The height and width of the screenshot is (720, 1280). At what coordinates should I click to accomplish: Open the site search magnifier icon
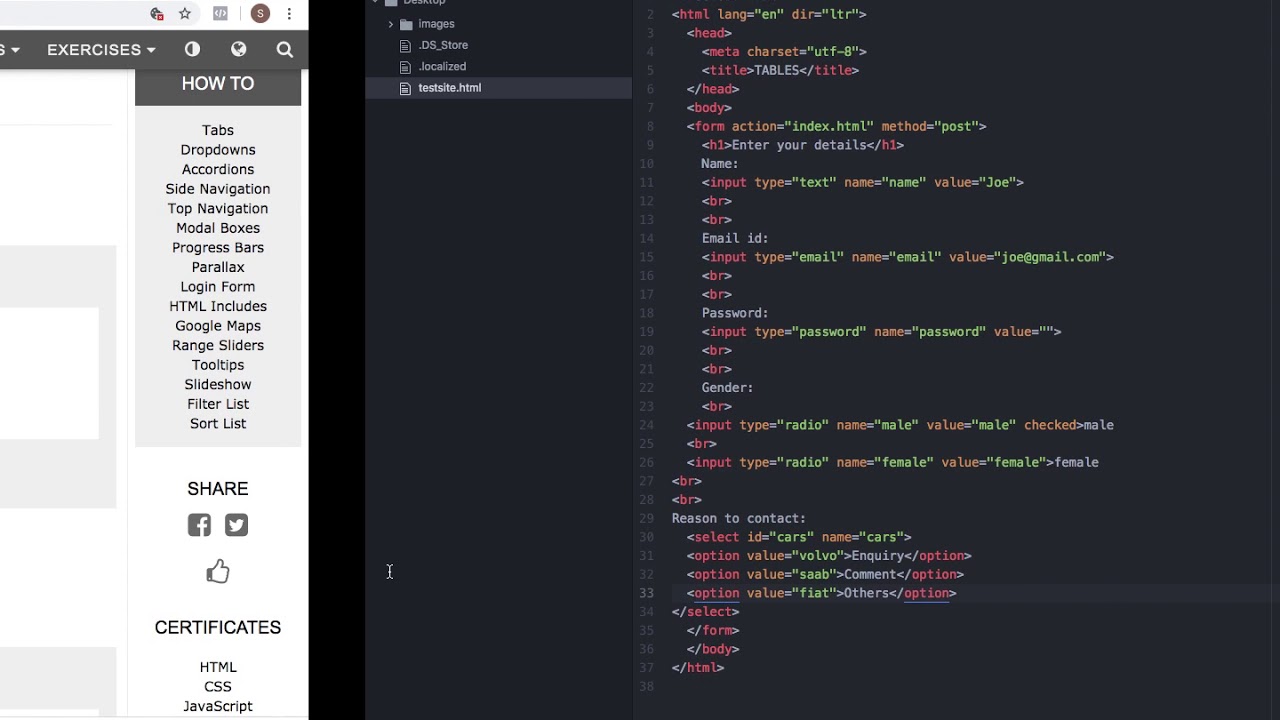285,49
